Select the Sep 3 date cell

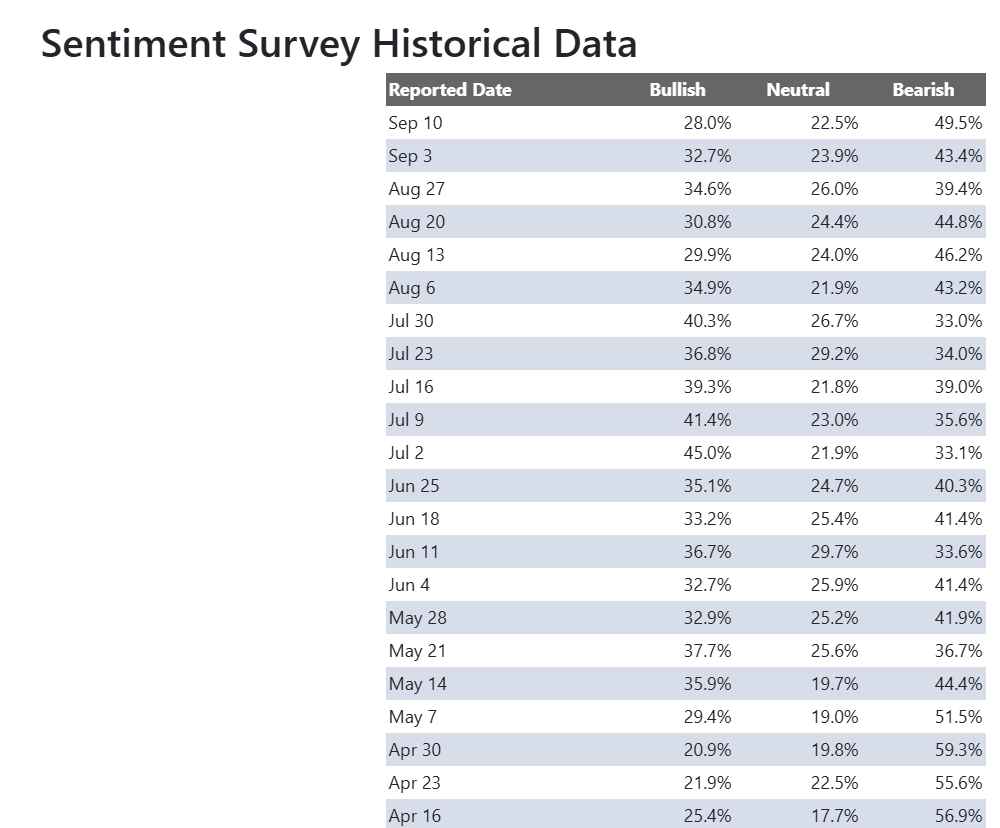pyautogui.click(x=410, y=156)
